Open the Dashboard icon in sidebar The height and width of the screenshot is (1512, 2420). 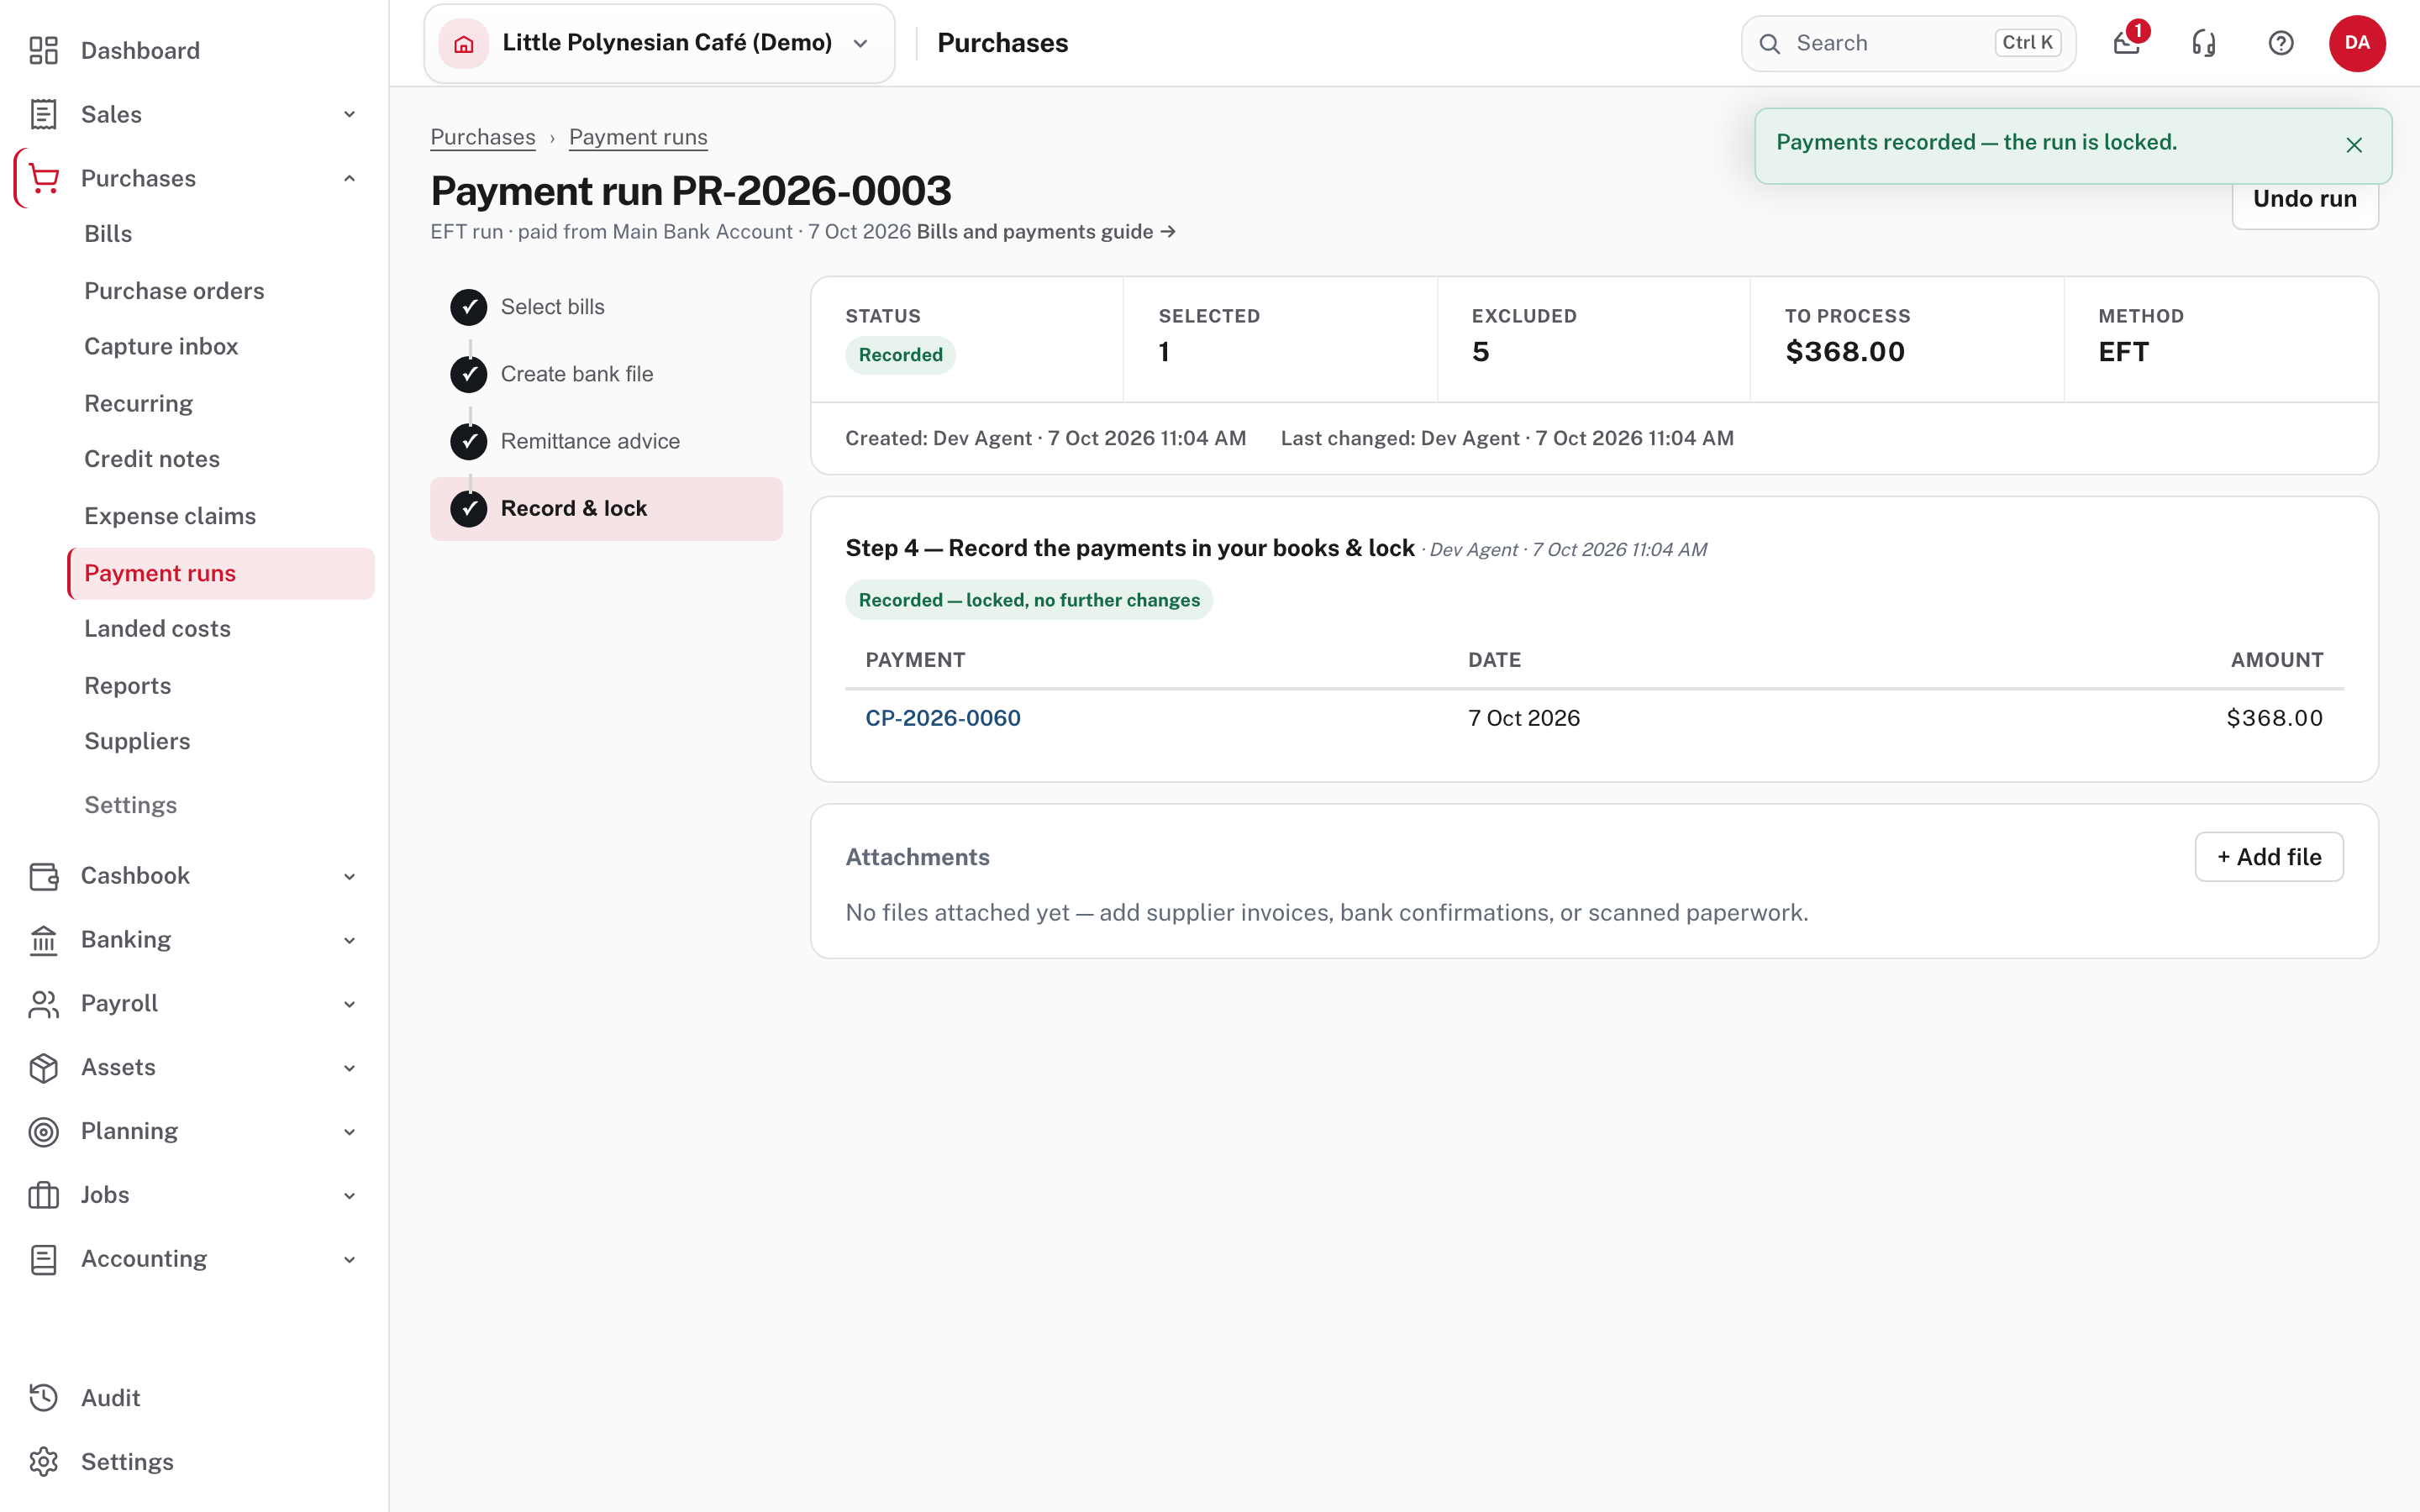point(43,50)
